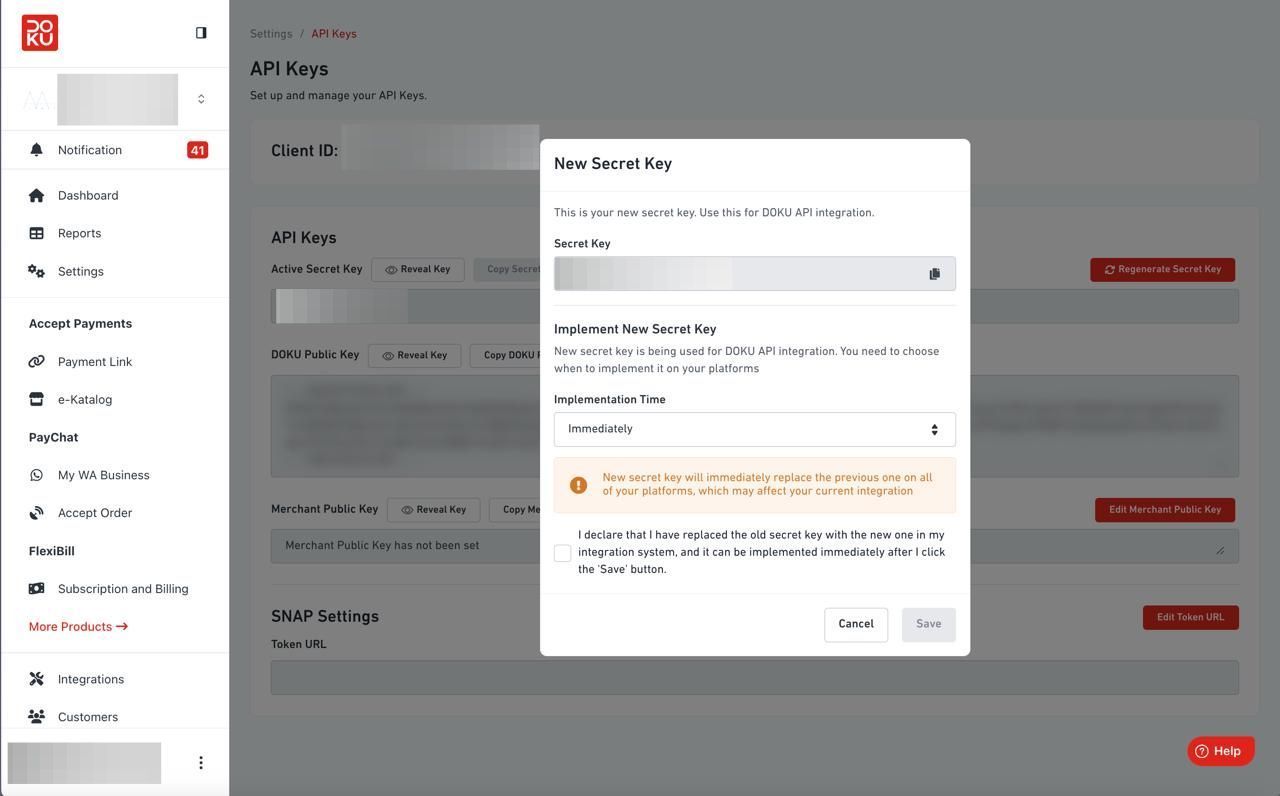The image size is (1280, 796).
Task: Open the Implementation Time dropdown
Action: click(x=755, y=430)
